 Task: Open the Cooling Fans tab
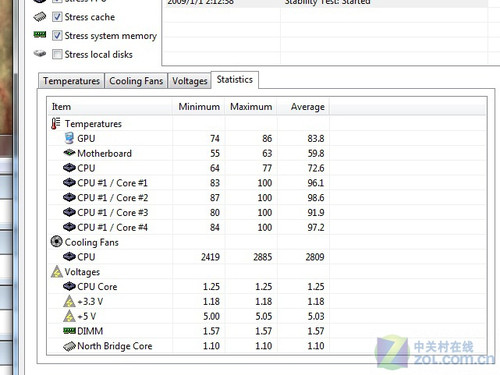coord(136,81)
